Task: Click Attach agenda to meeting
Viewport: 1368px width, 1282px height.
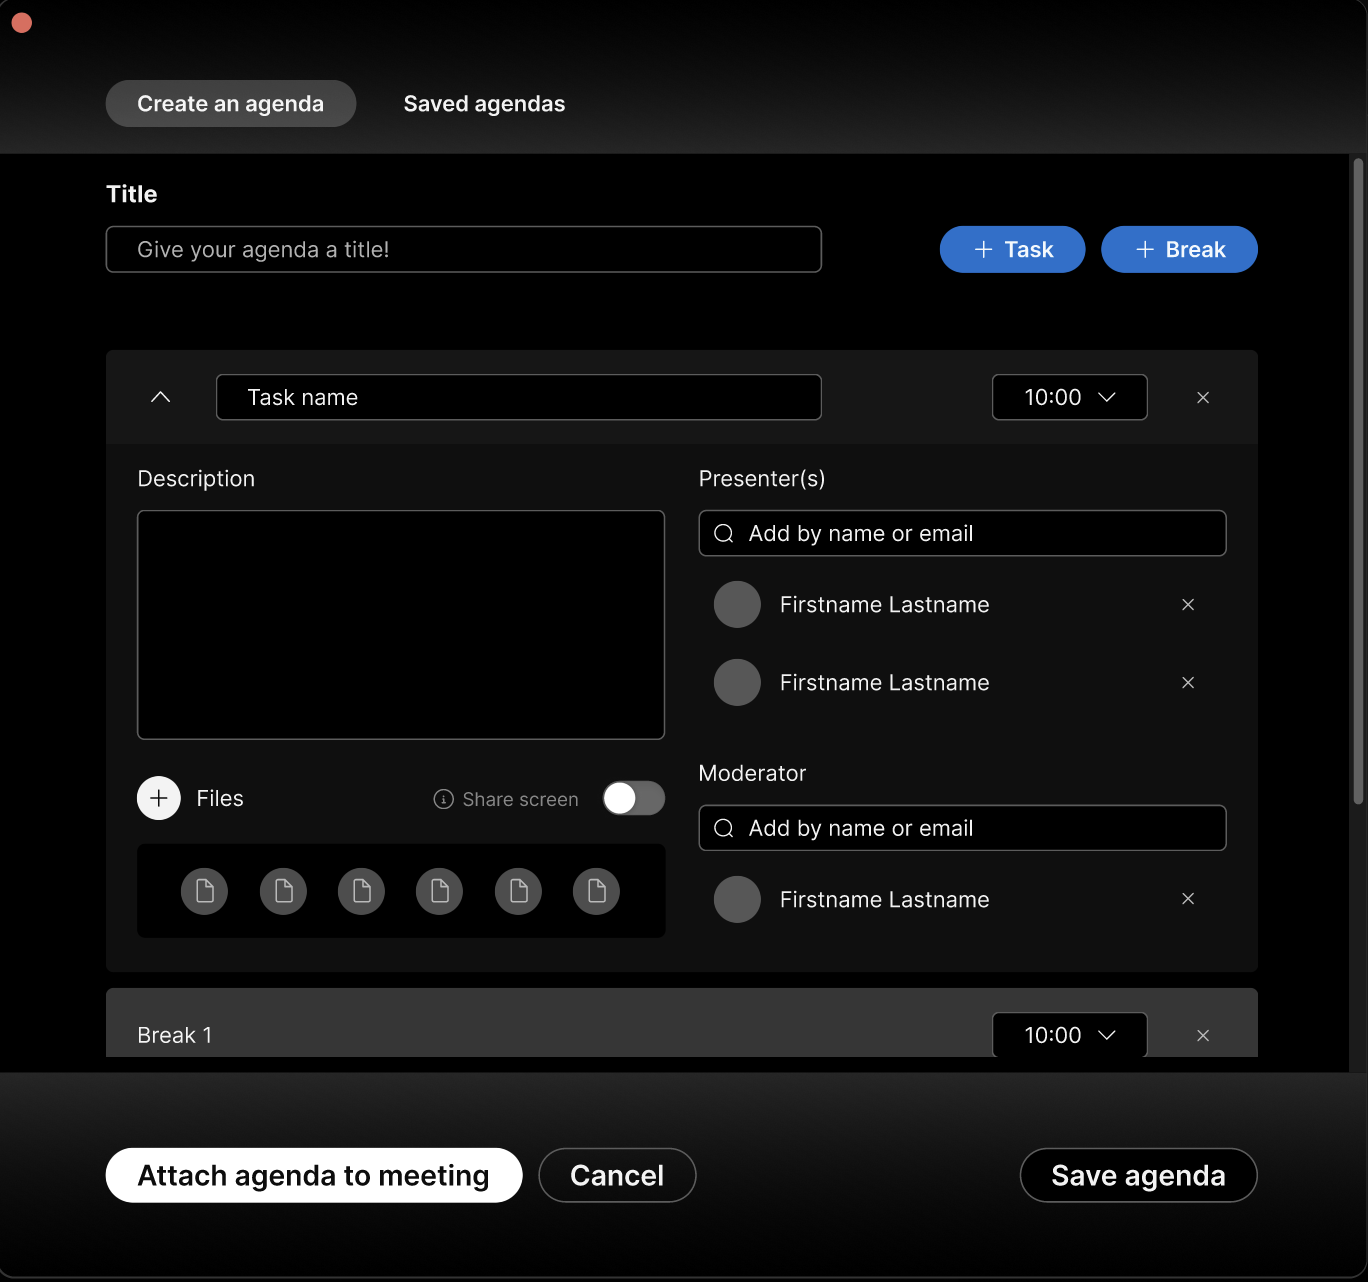Action: 313,1175
